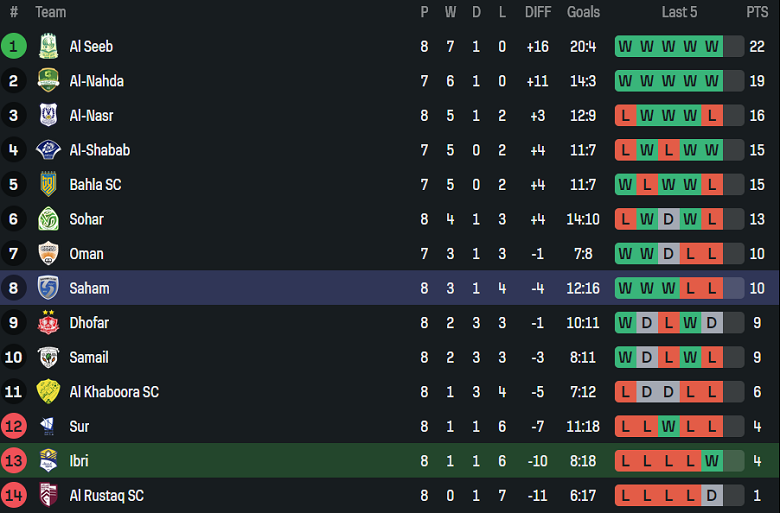Viewport: 780px width, 513px height.
Task: Select the Ibri team name
Action: tap(79, 461)
